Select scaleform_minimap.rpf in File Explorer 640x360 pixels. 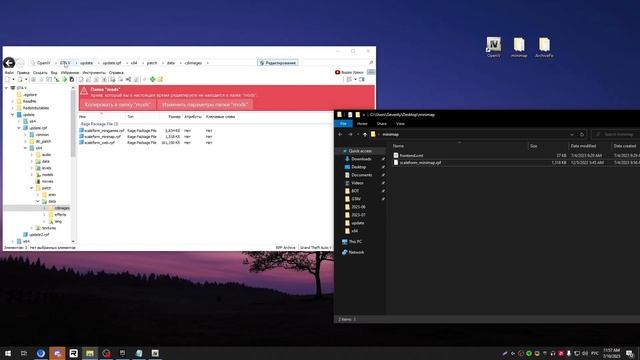(417, 162)
